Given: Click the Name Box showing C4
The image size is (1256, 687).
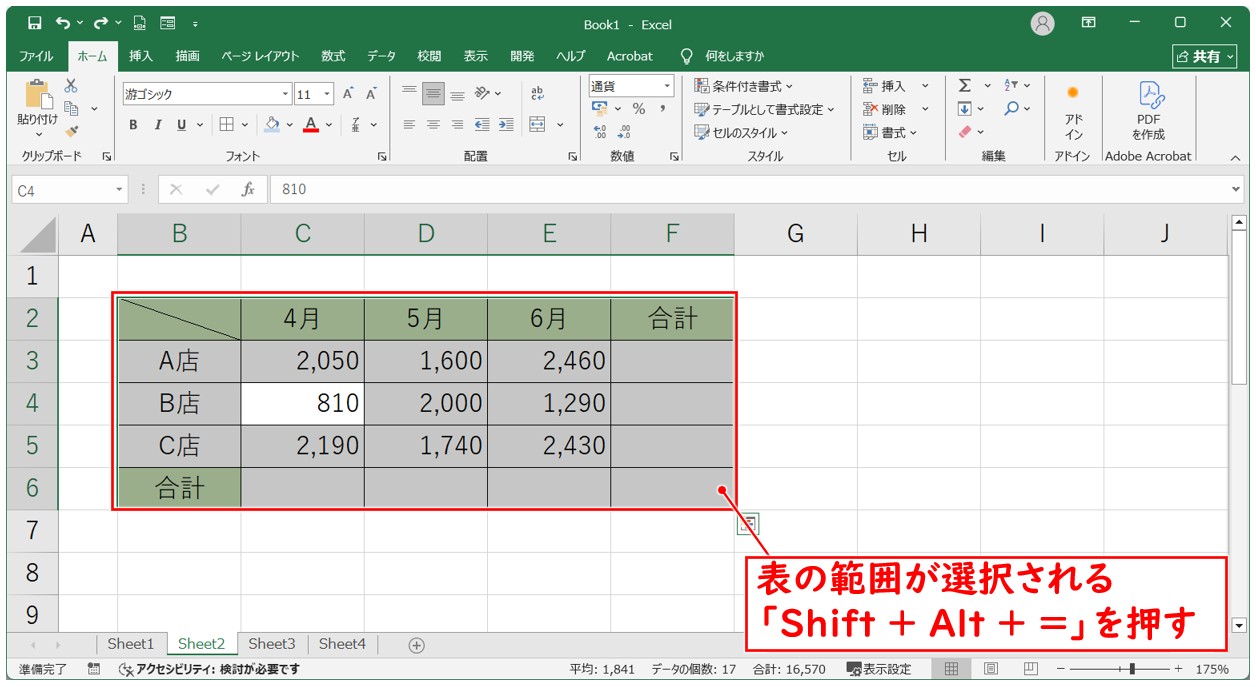Looking at the screenshot, I should [62, 189].
